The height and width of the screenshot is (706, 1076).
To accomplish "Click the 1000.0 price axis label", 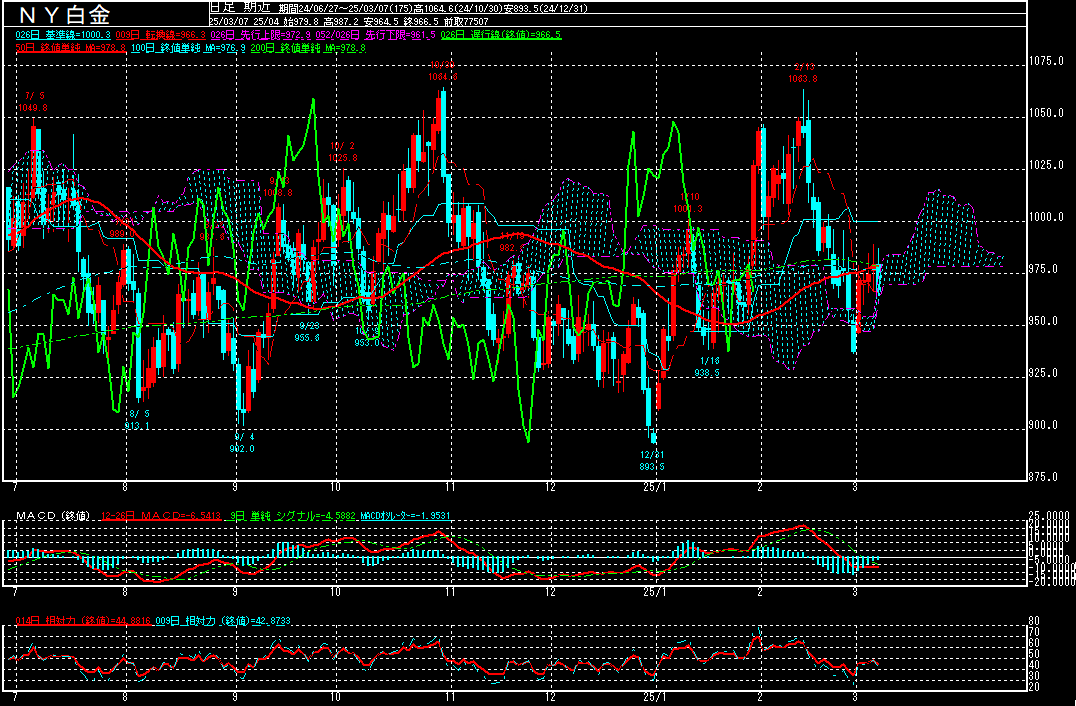I will (1046, 217).
